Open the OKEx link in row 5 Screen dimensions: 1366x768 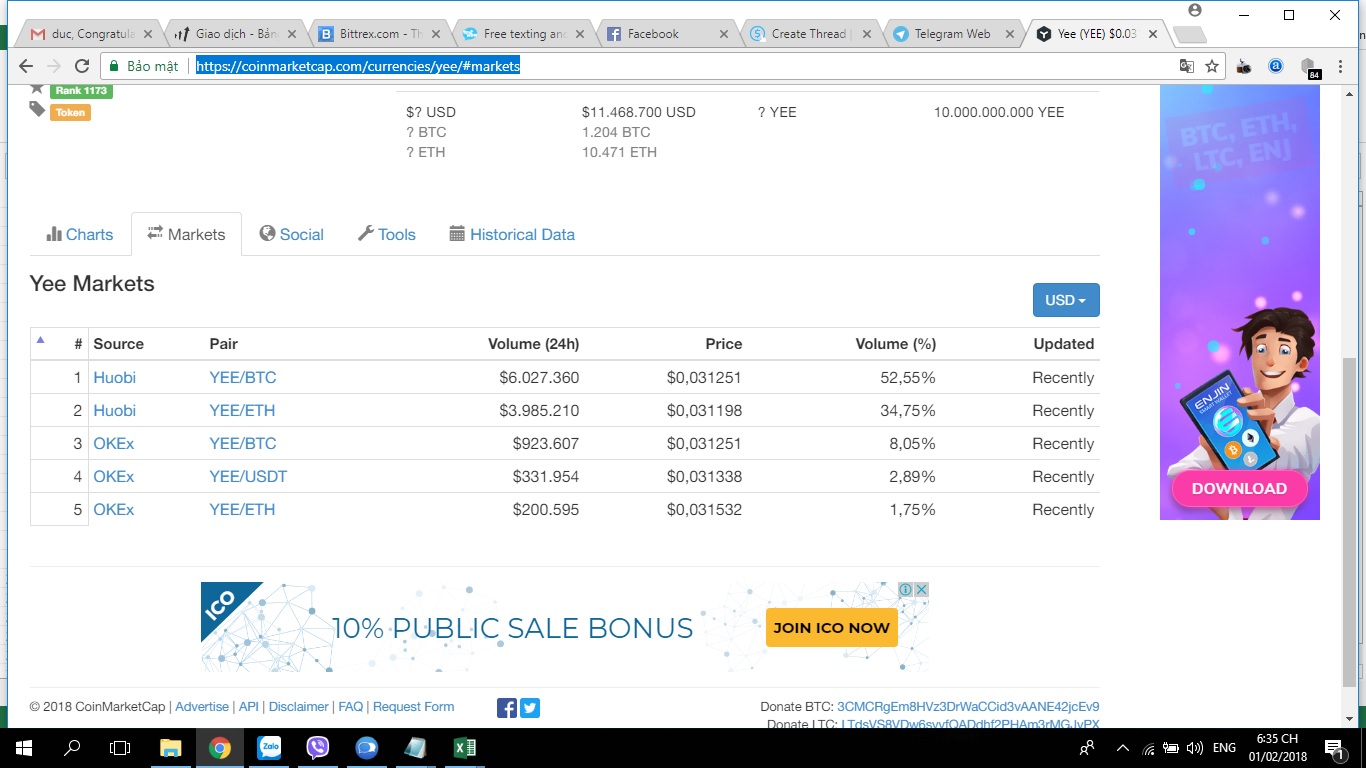[113, 510]
